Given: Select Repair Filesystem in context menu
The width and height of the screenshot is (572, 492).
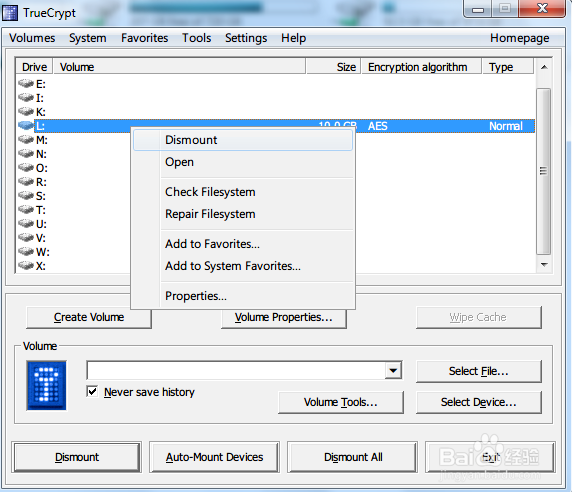Looking at the screenshot, I should tap(243, 214).
